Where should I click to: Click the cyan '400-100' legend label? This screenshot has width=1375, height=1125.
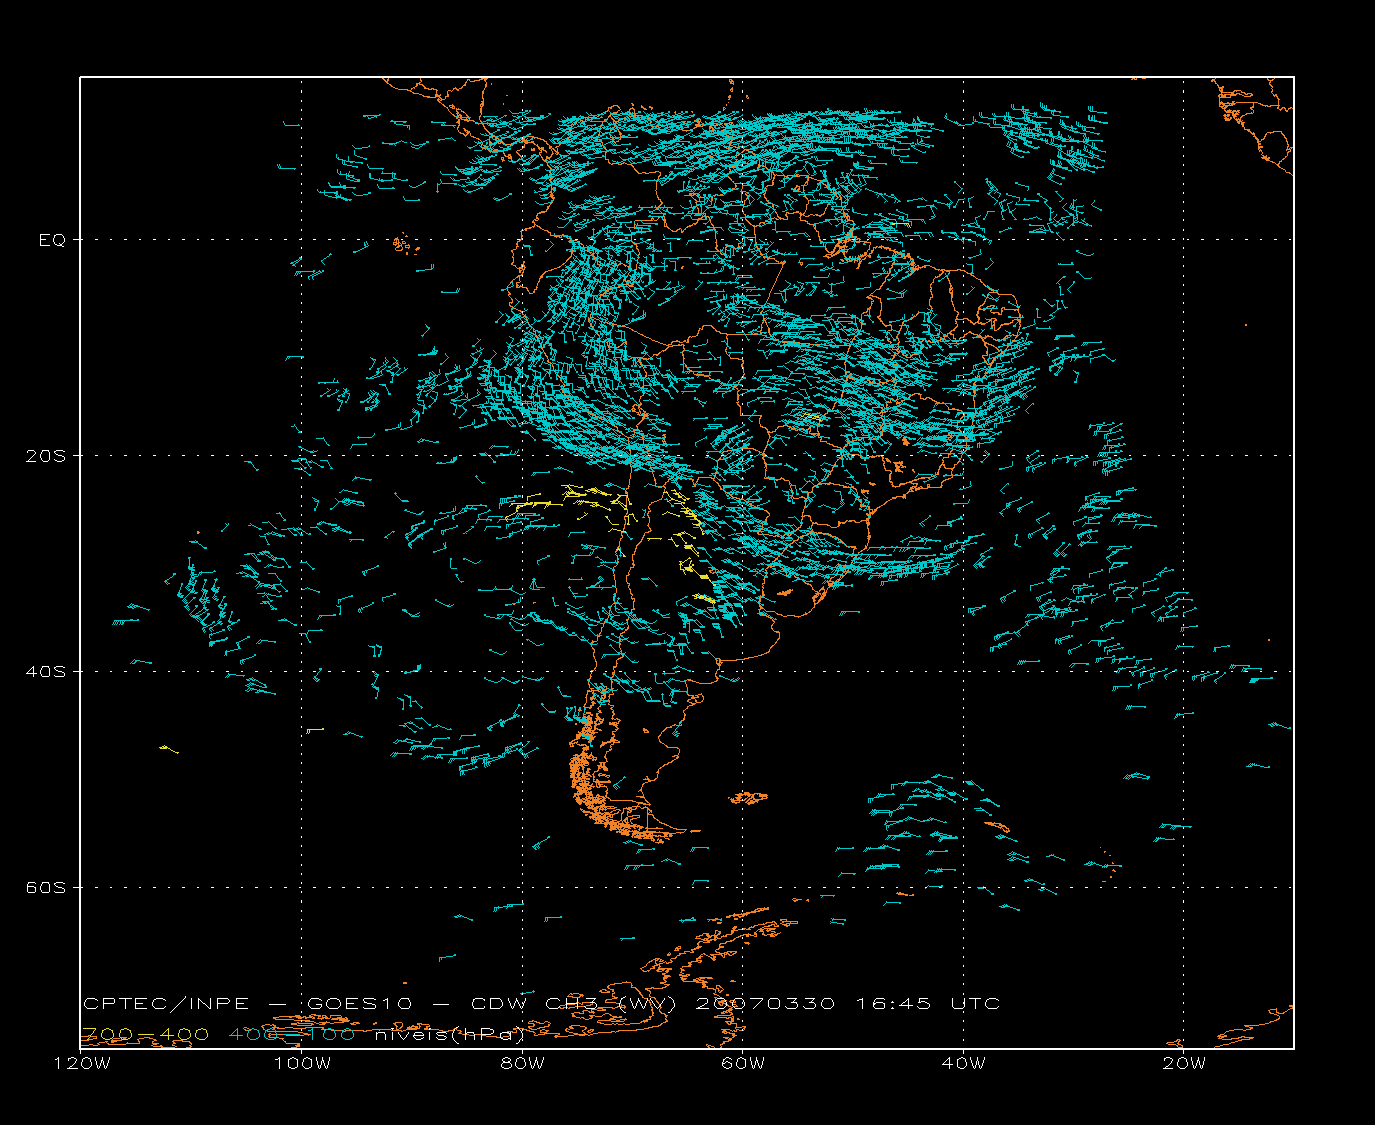(292, 1034)
